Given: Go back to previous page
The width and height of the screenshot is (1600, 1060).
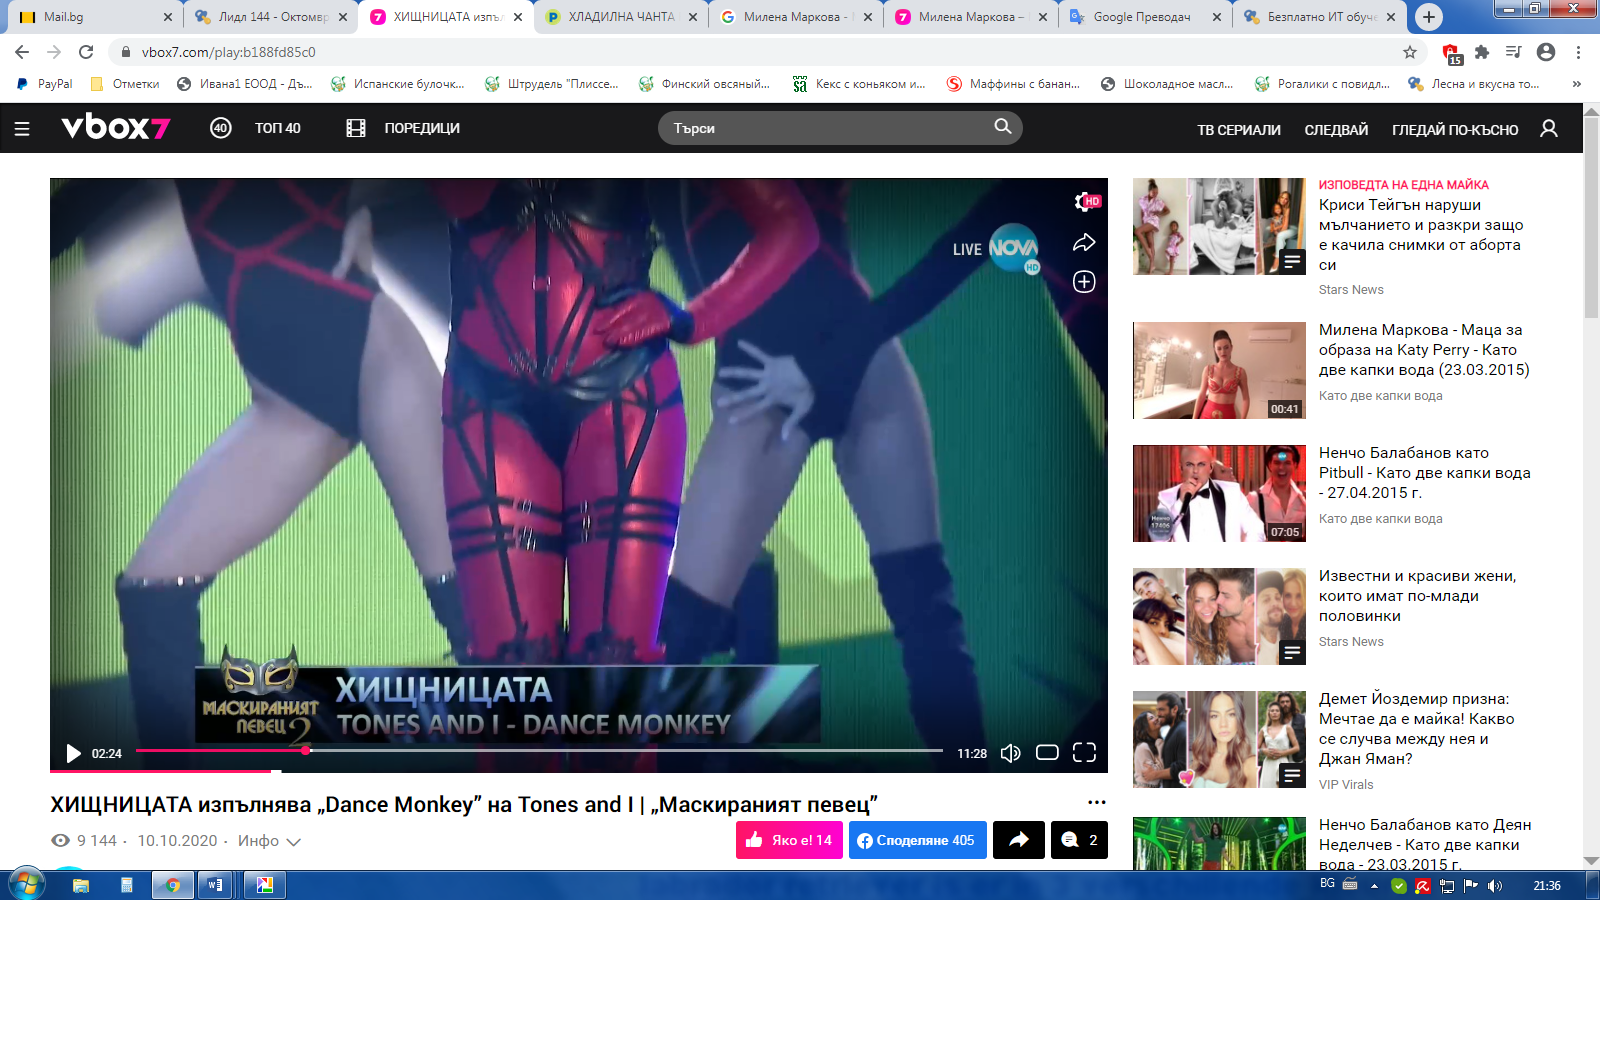Looking at the screenshot, I should (22, 52).
